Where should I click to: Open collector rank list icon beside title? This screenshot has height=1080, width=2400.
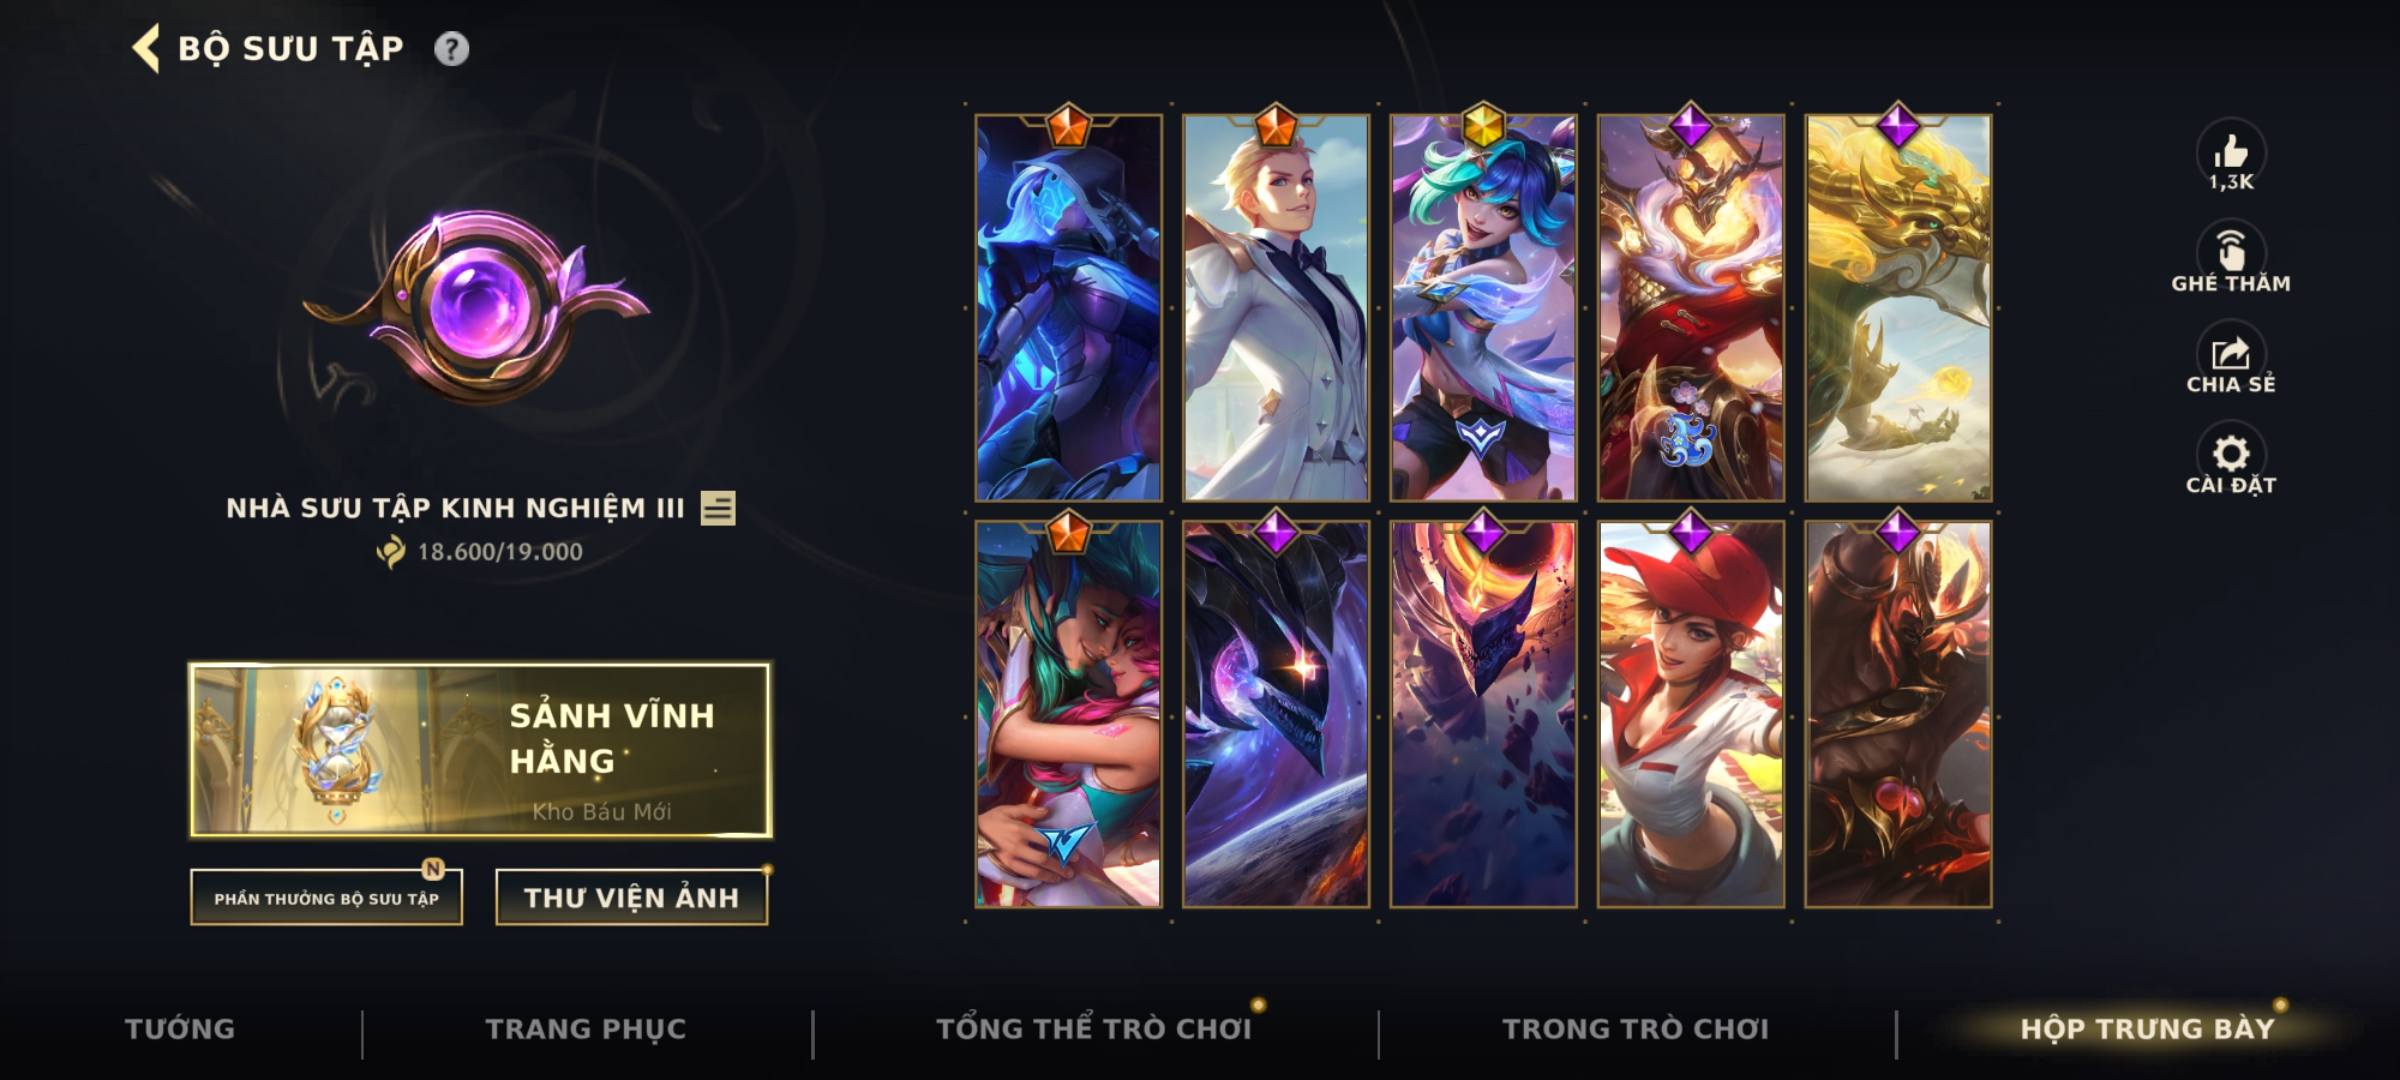[x=718, y=508]
